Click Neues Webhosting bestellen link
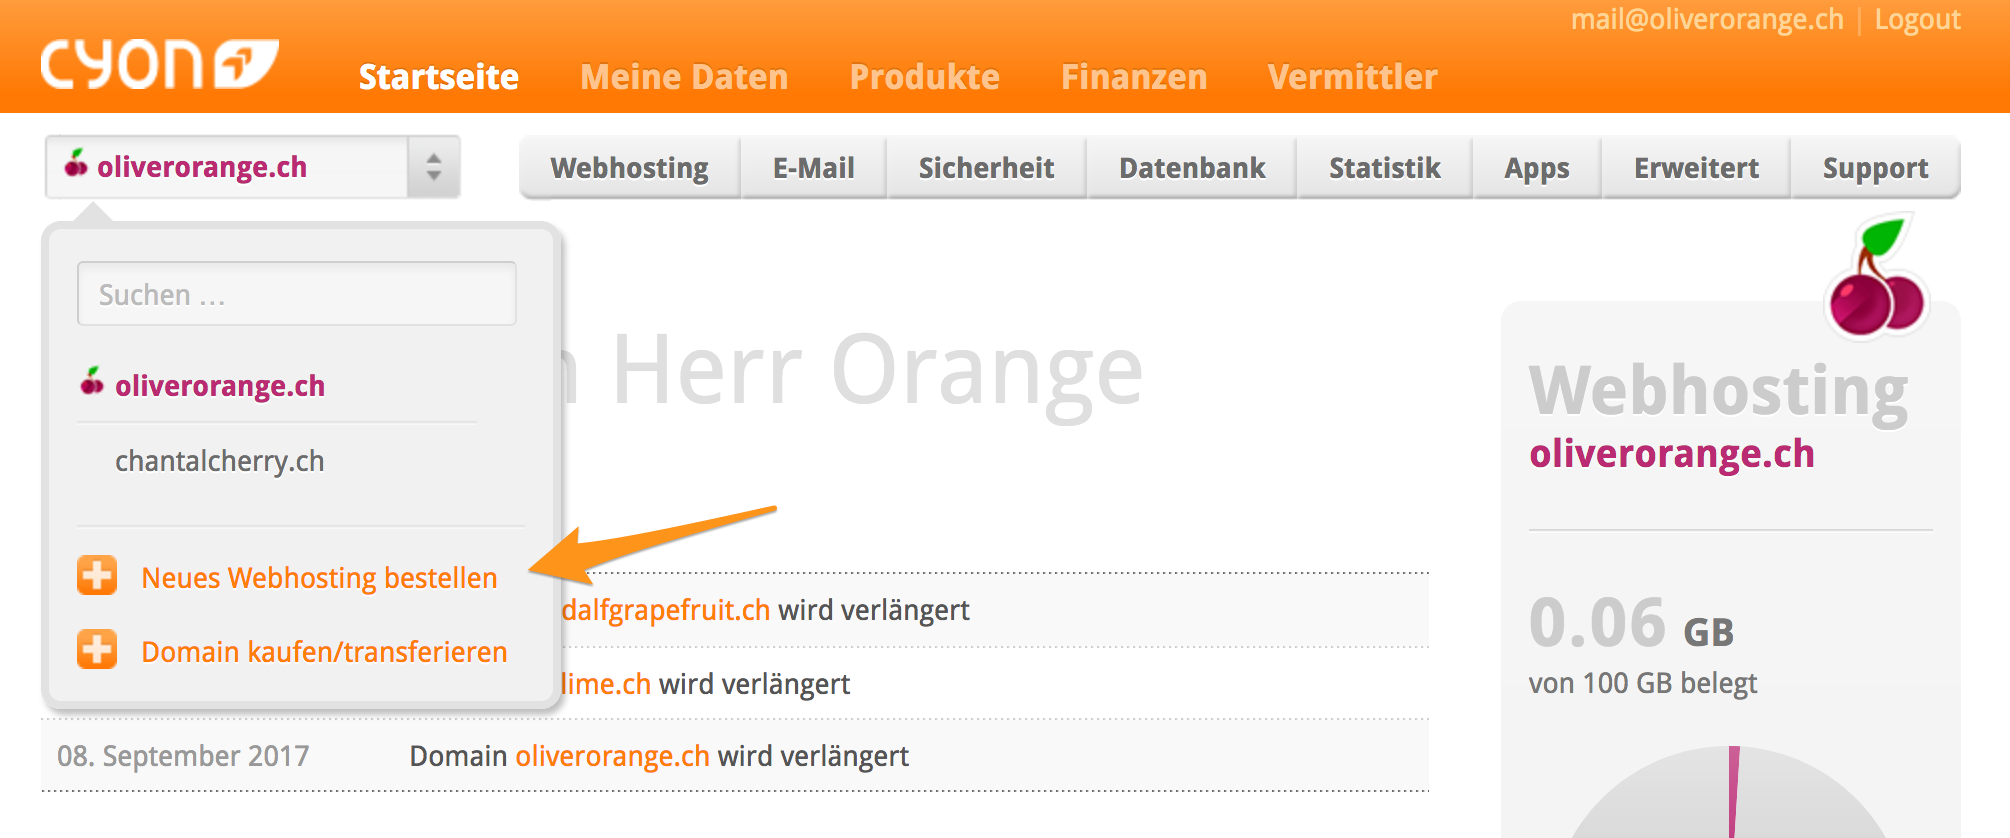This screenshot has width=2010, height=838. 319,578
